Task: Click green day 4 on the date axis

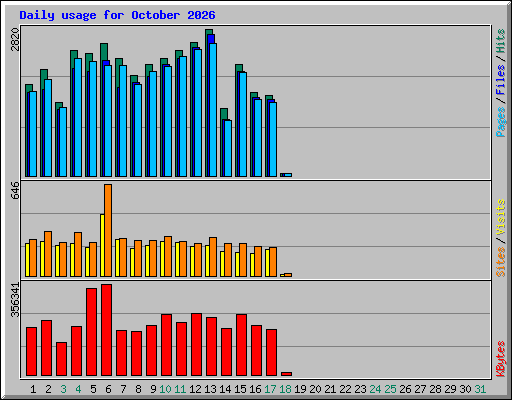Action: coord(78,389)
